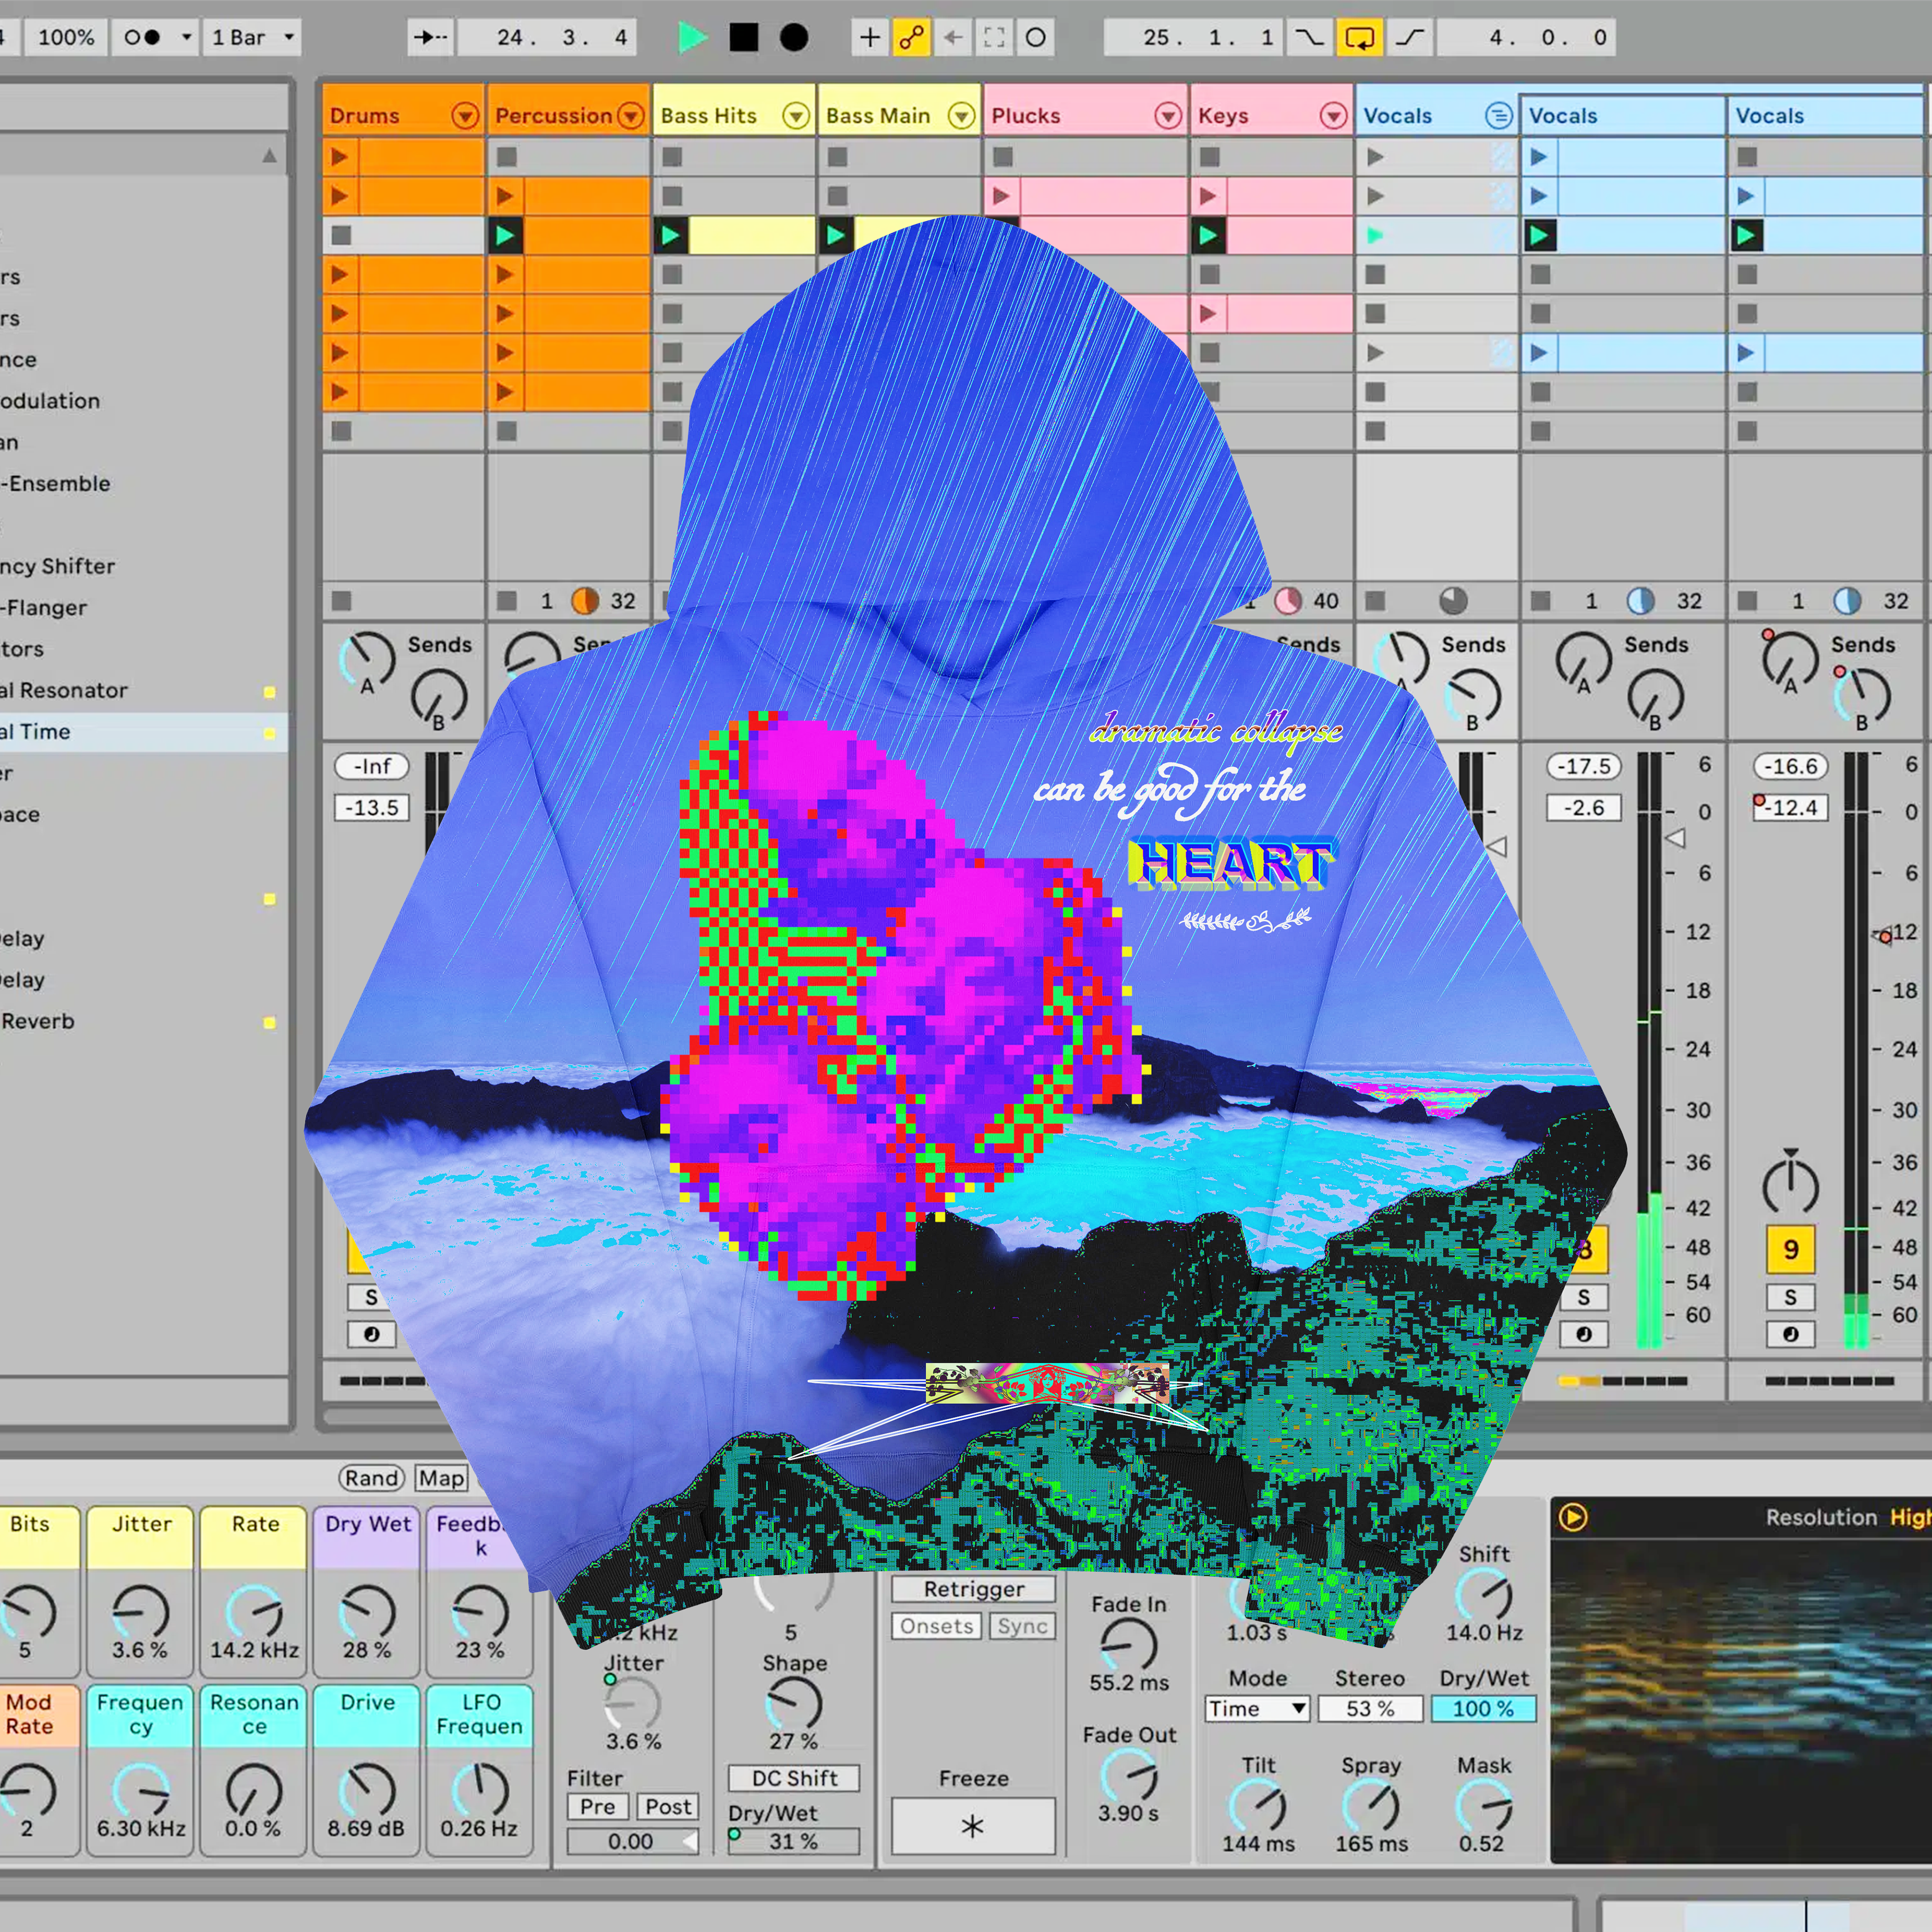Arm the round arrangement record button

pos(794,38)
